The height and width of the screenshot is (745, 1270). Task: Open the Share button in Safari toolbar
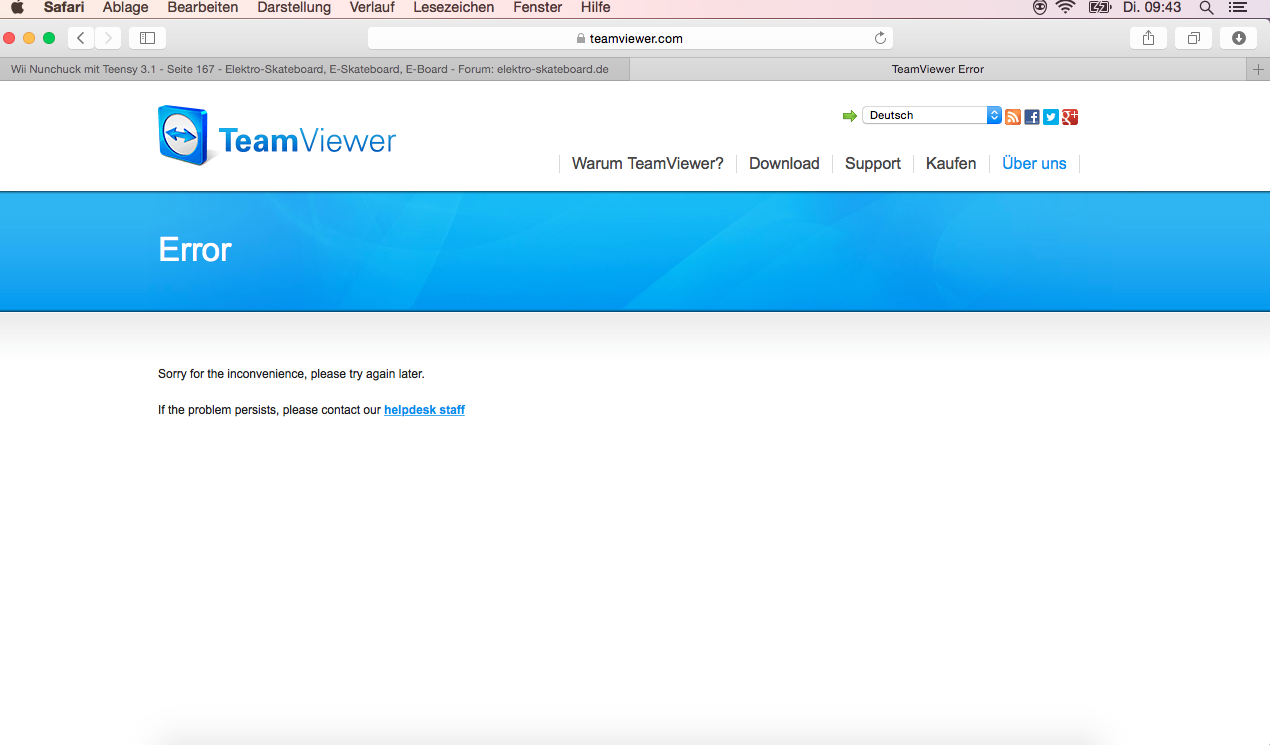click(x=1148, y=38)
